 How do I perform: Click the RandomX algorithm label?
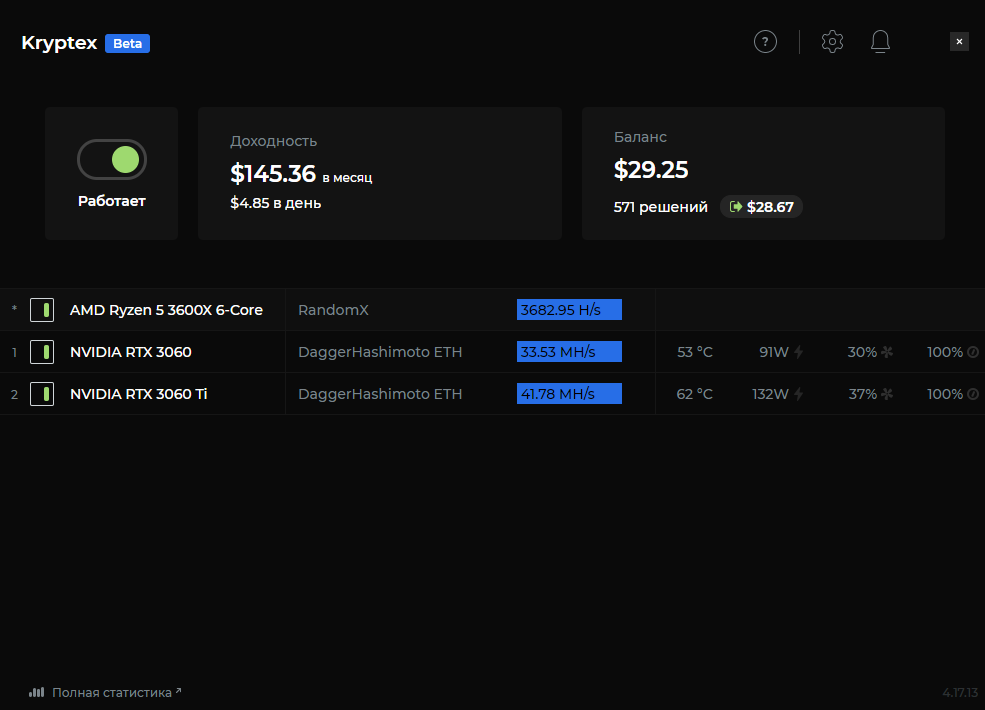333,310
